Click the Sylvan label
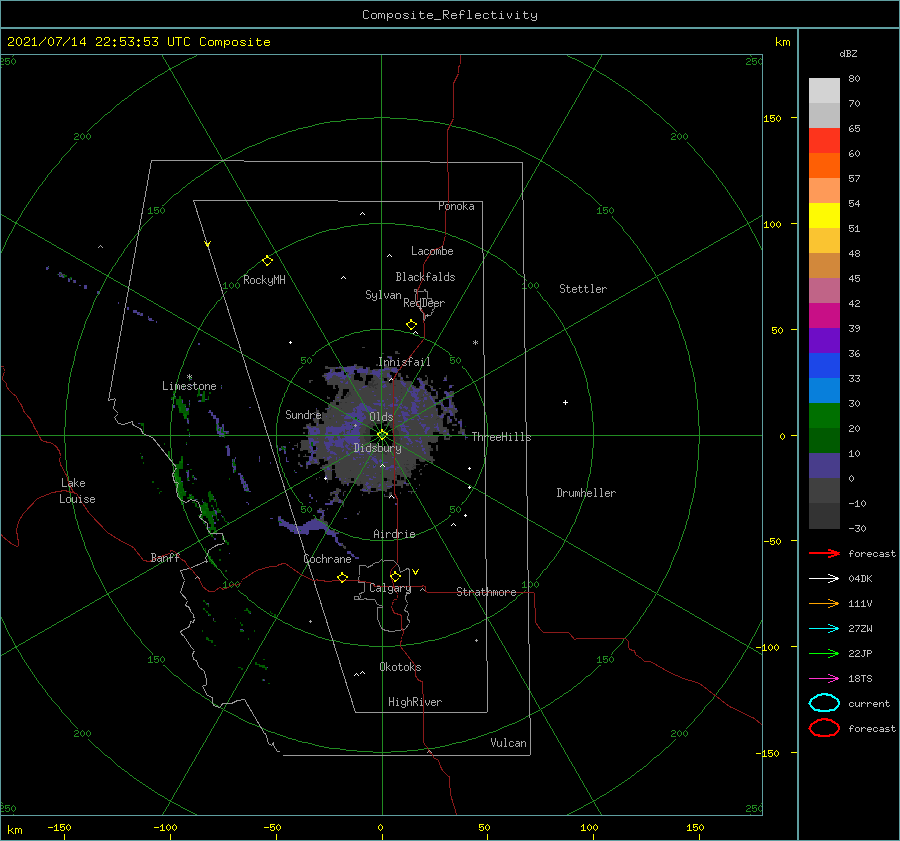The width and height of the screenshot is (900, 841). (383, 295)
